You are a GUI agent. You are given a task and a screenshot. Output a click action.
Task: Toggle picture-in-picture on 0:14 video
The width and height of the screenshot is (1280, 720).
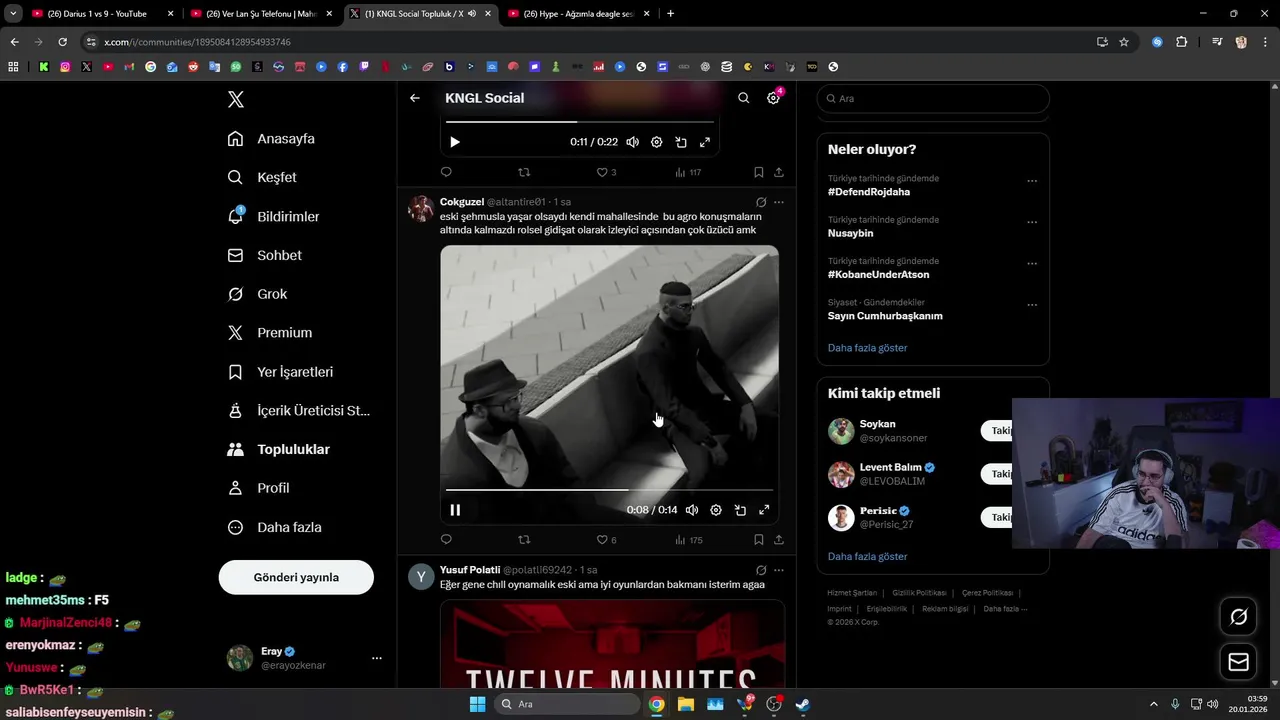click(x=740, y=510)
